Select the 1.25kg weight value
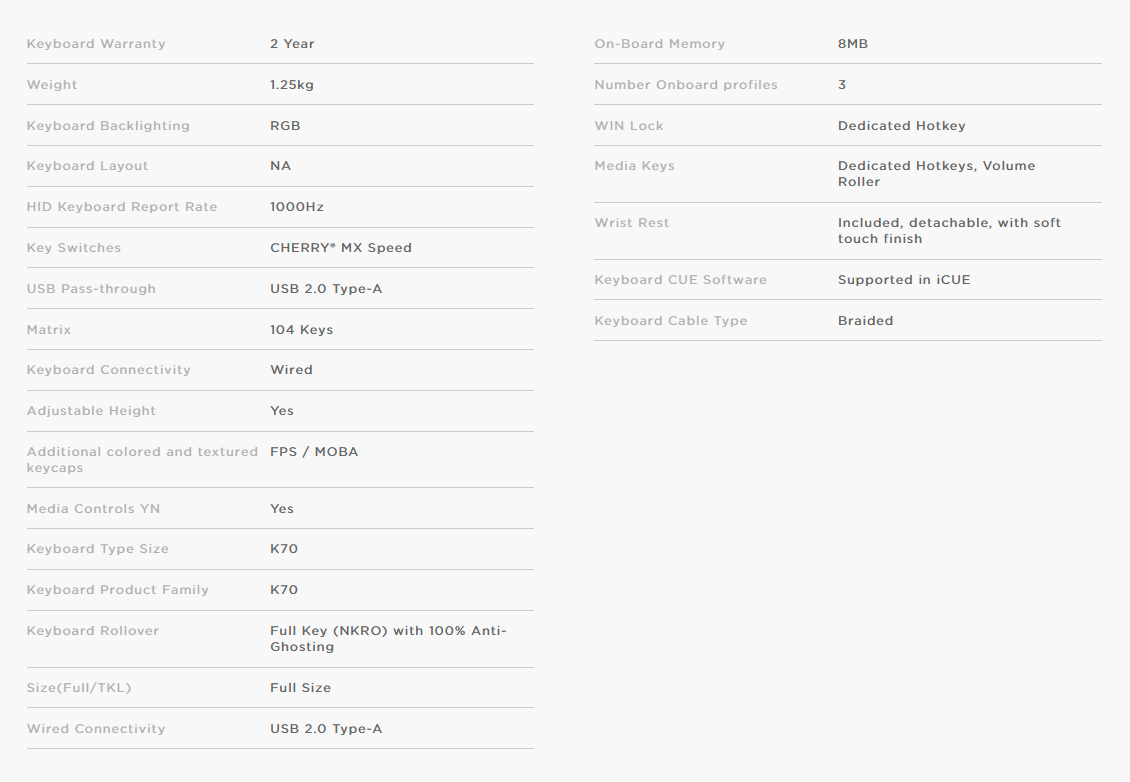1130x782 pixels. (x=292, y=85)
